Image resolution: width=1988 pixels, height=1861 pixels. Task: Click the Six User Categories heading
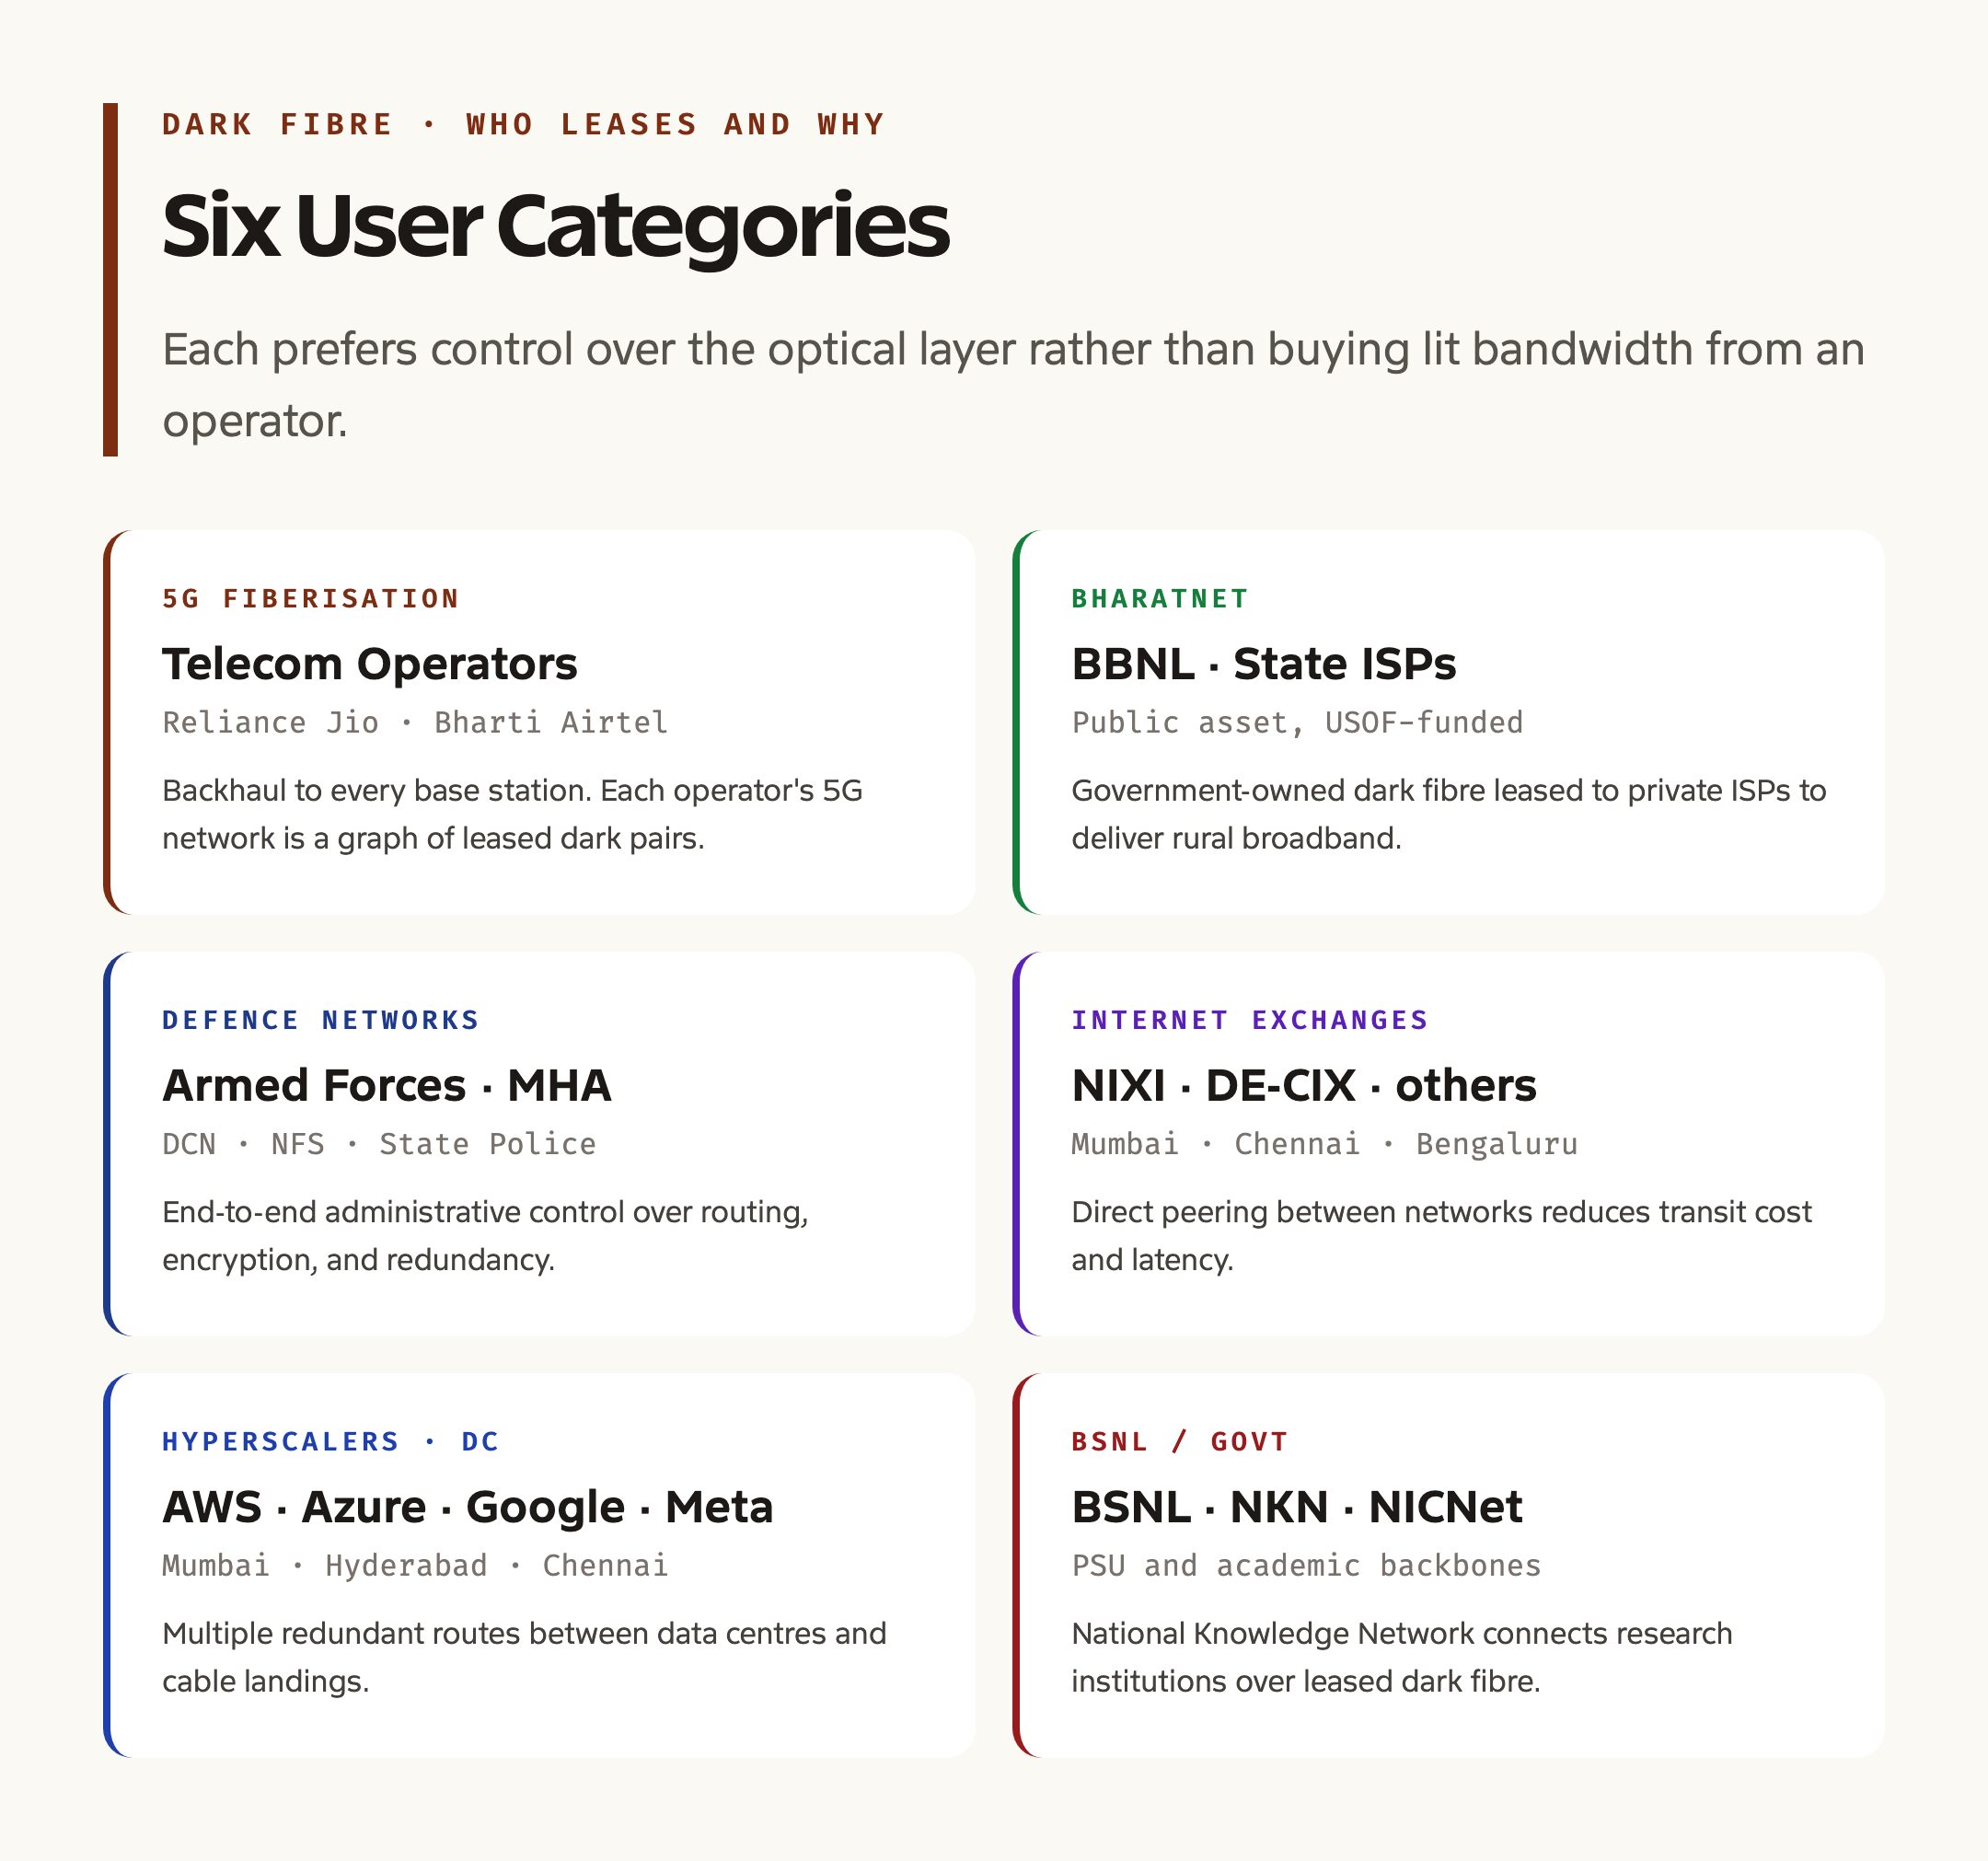coord(555,226)
